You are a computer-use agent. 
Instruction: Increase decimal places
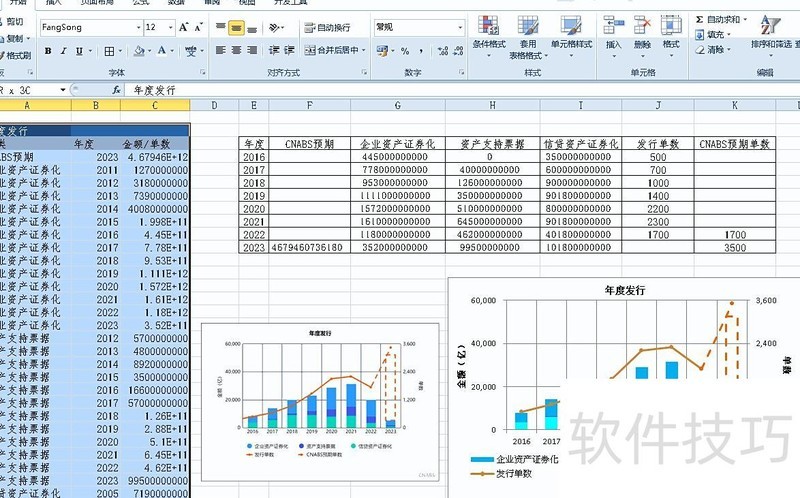443,51
